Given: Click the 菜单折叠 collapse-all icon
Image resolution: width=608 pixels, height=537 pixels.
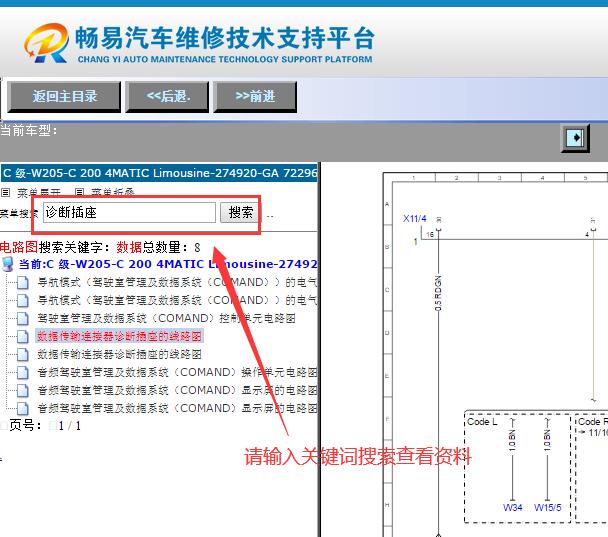Looking at the screenshot, I should coord(79,192).
